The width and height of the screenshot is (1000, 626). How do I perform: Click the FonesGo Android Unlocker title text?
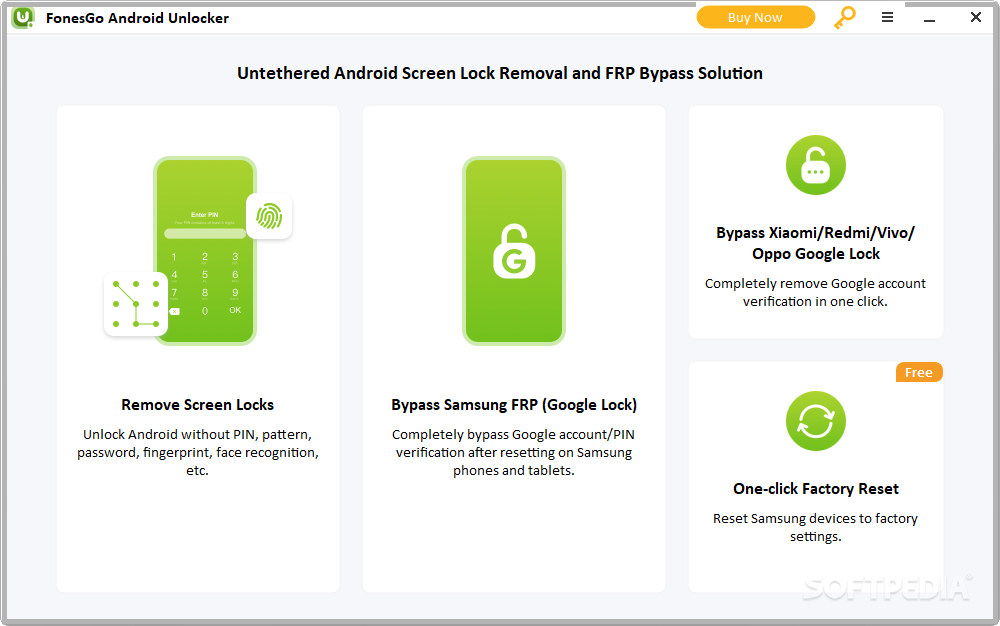pos(137,18)
